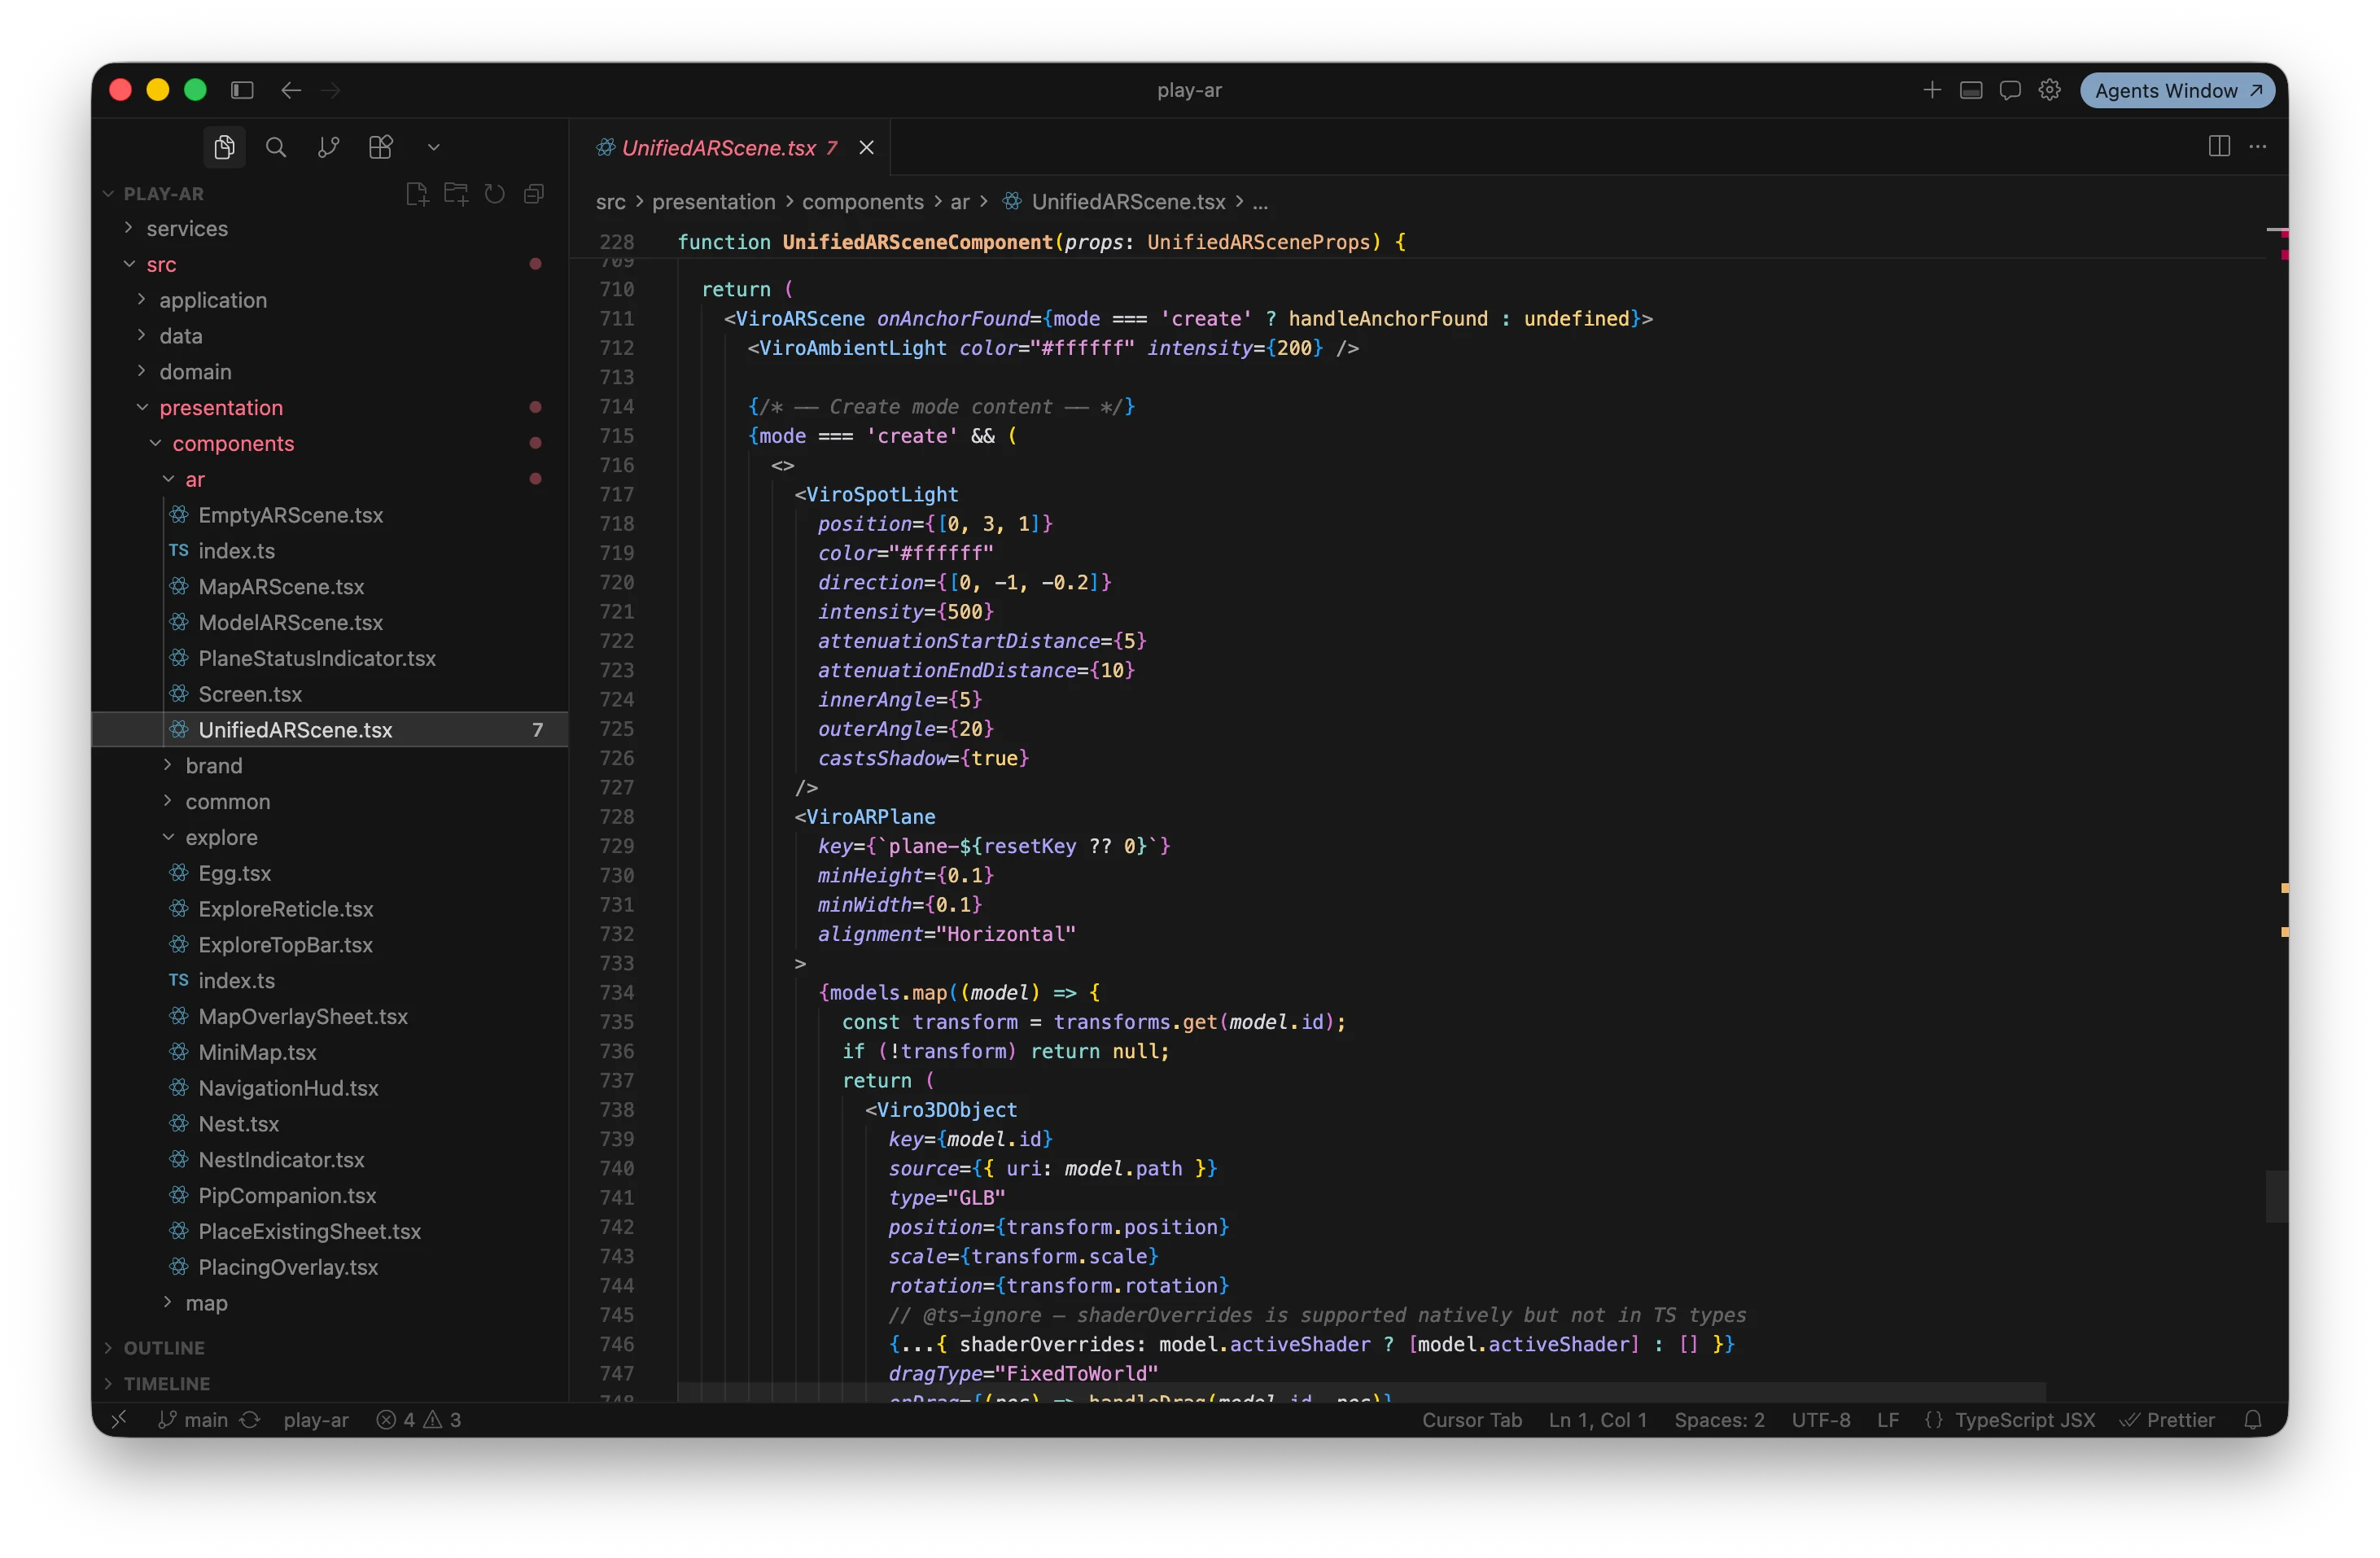Open MapARScene.tsx file
Image resolution: width=2380 pixels, height=1558 pixels.
330,586
